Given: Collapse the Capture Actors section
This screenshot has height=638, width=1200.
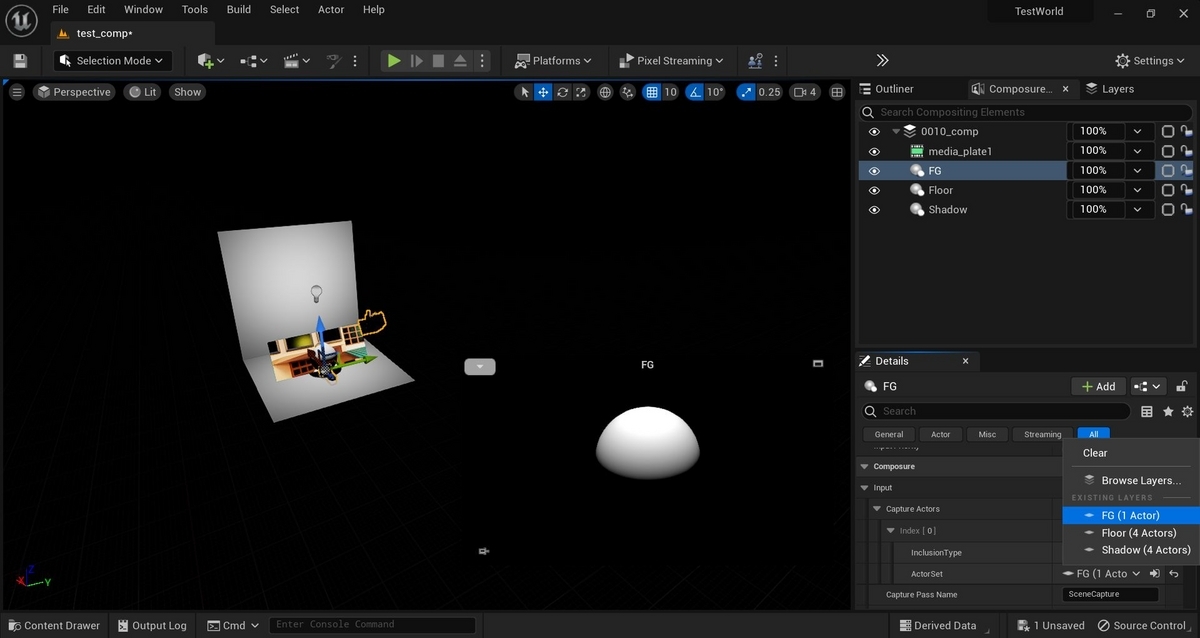Looking at the screenshot, I should [877, 509].
